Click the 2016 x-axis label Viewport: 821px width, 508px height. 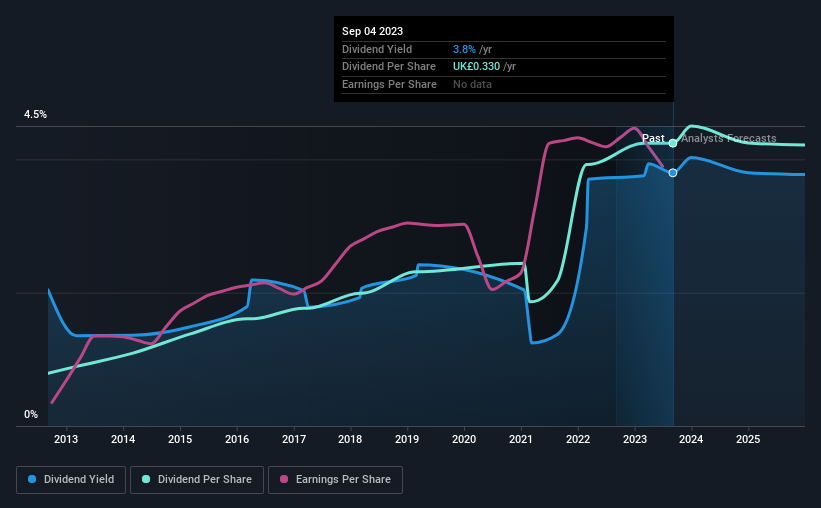[237, 439]
